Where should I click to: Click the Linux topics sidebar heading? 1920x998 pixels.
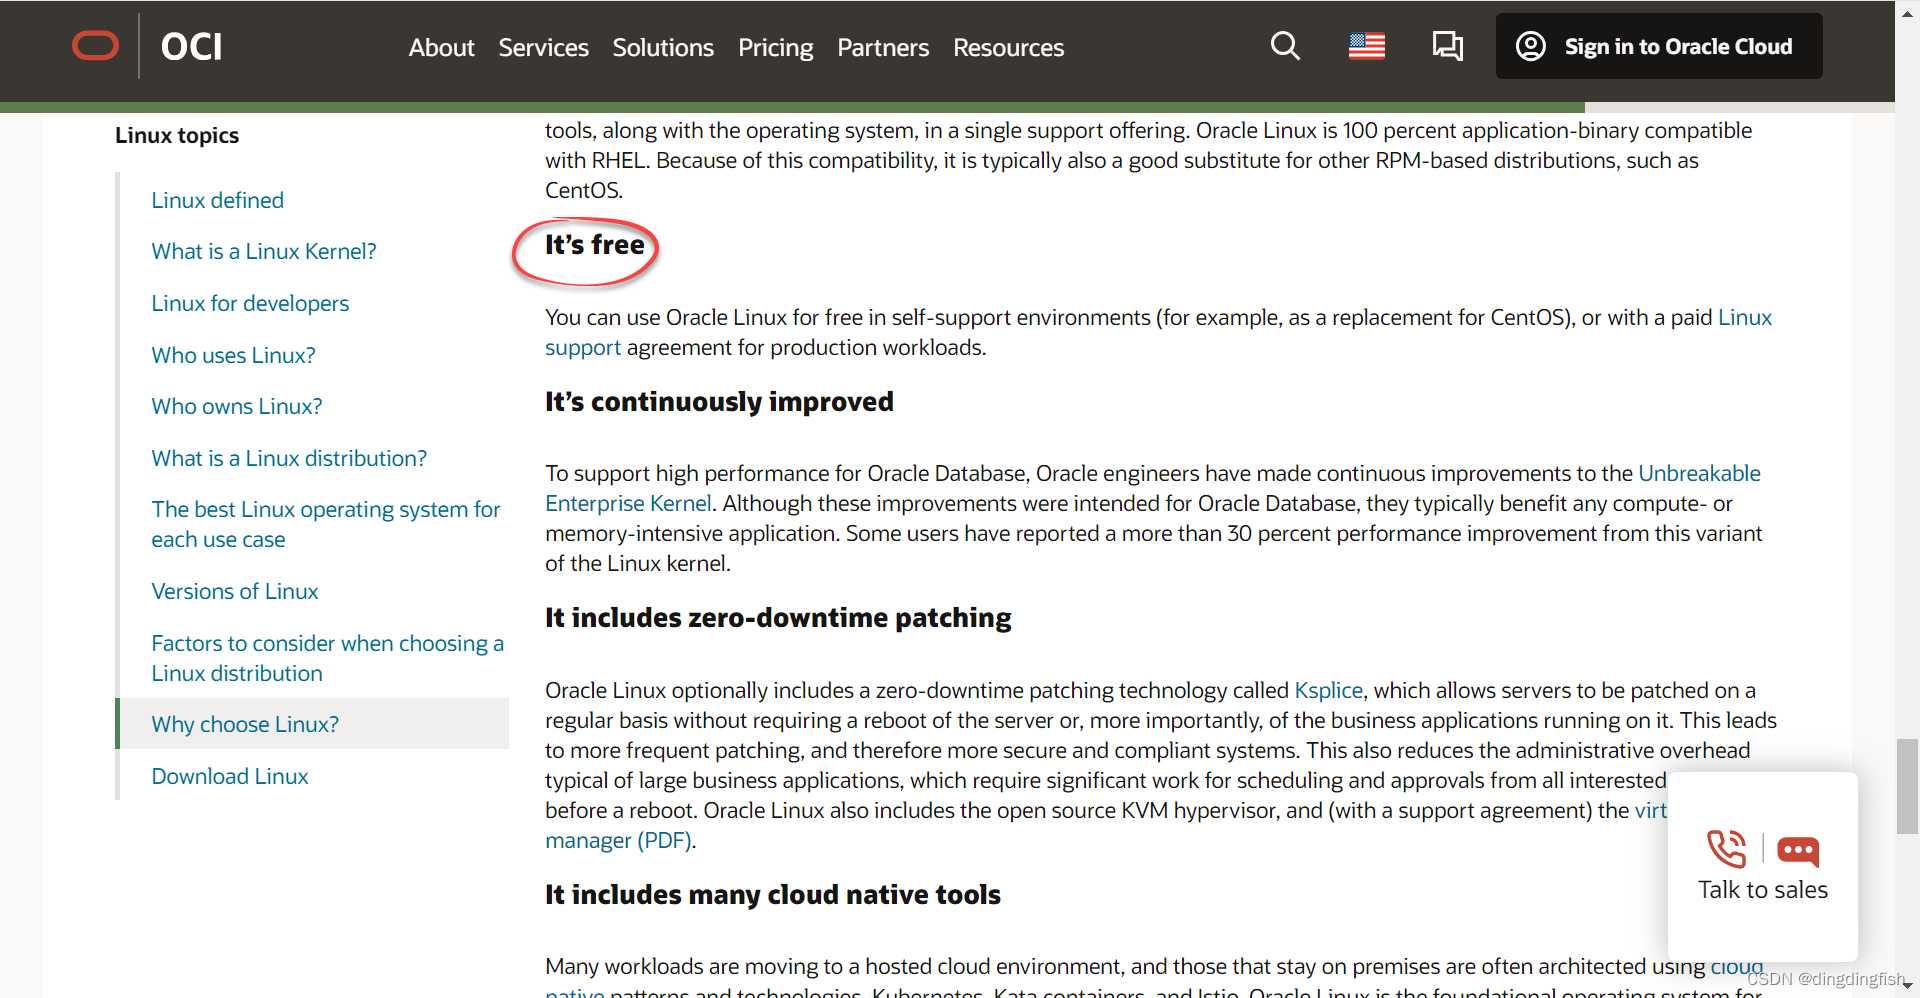177,135
